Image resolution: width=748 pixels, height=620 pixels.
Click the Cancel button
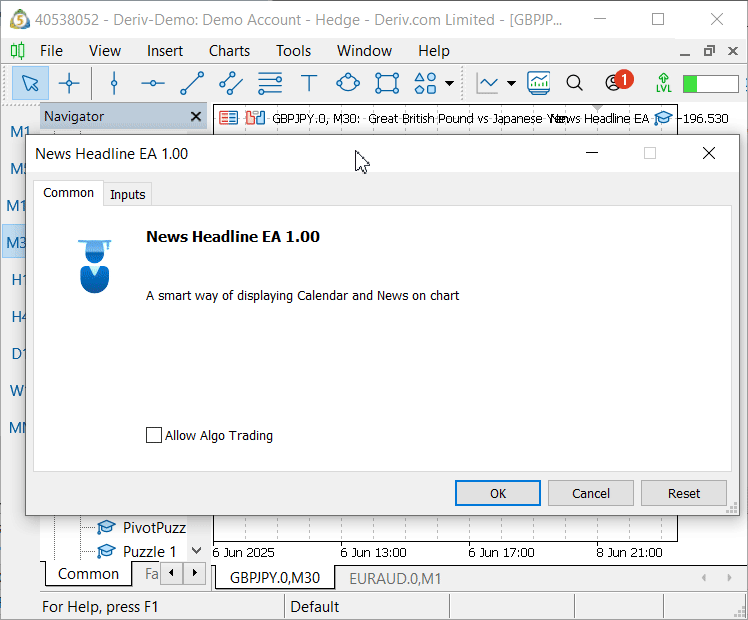591,493
